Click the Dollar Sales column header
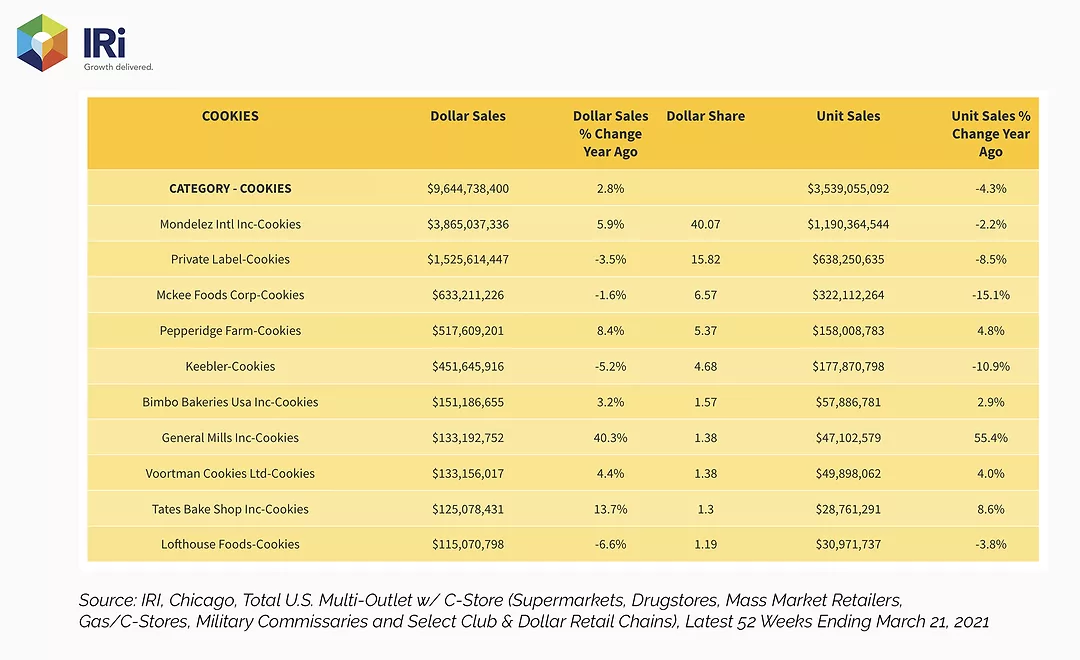 coord(468,116)
